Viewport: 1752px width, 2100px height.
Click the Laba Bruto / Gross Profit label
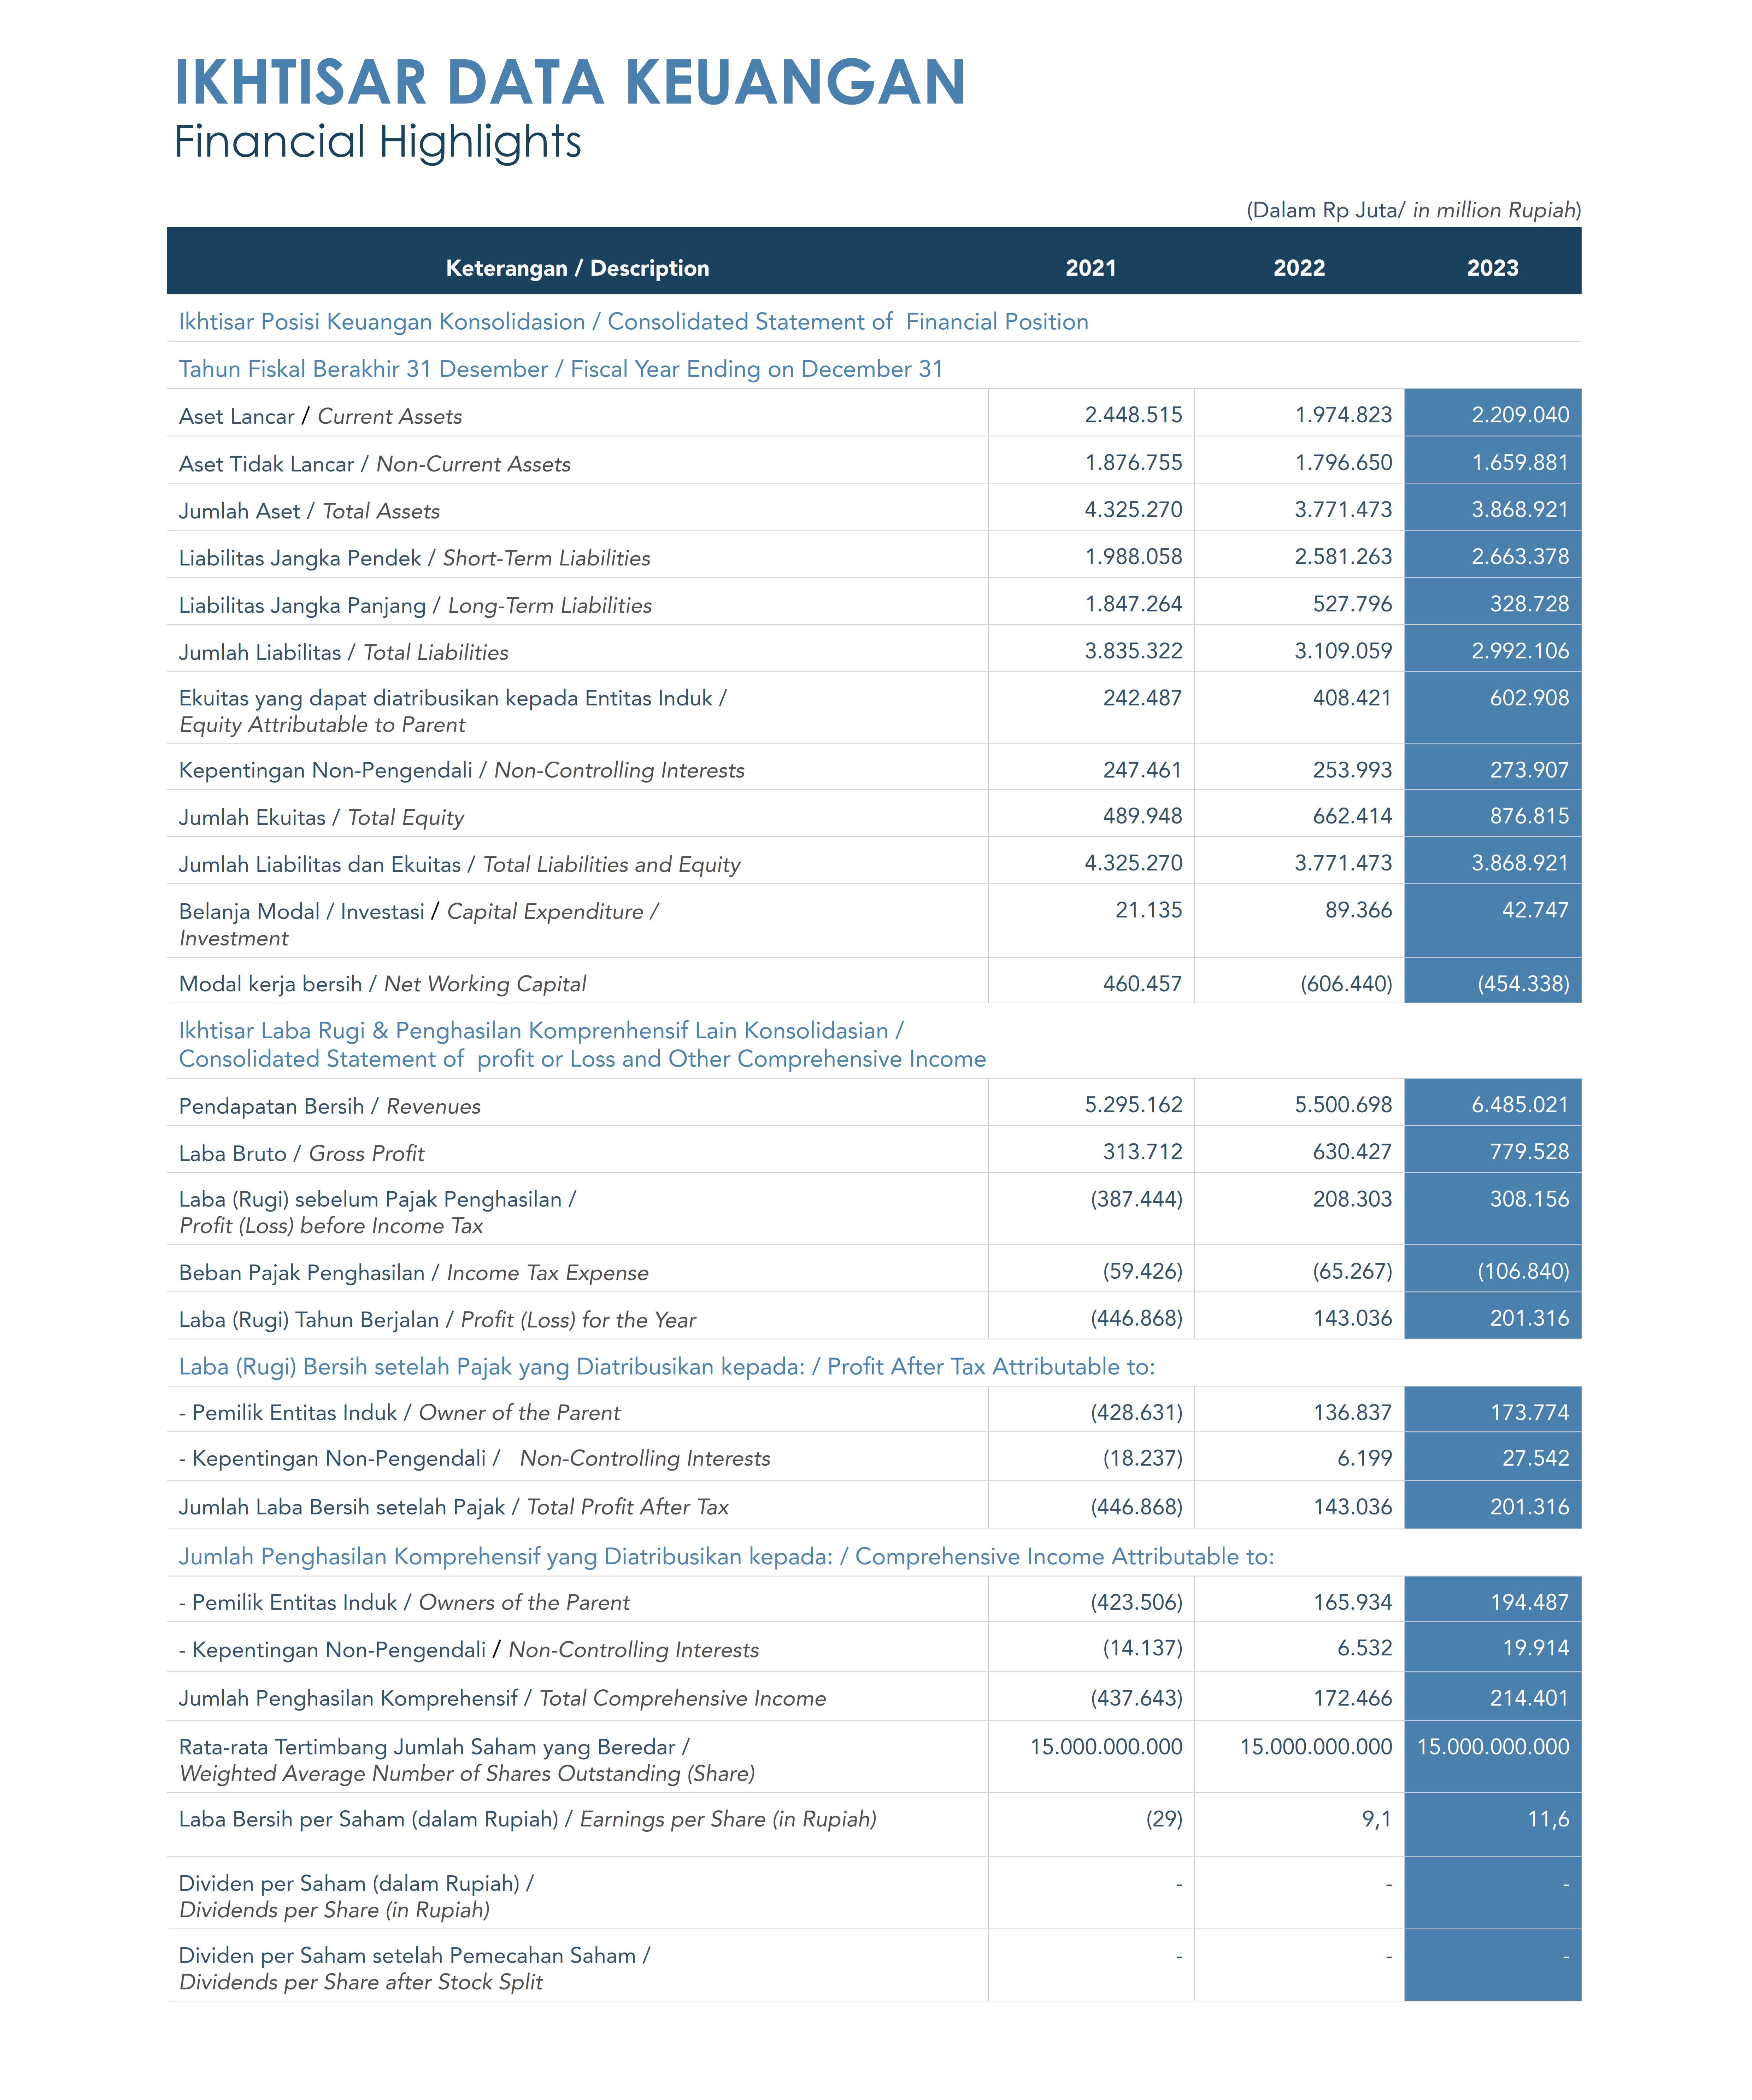(x=301, y=1153)
